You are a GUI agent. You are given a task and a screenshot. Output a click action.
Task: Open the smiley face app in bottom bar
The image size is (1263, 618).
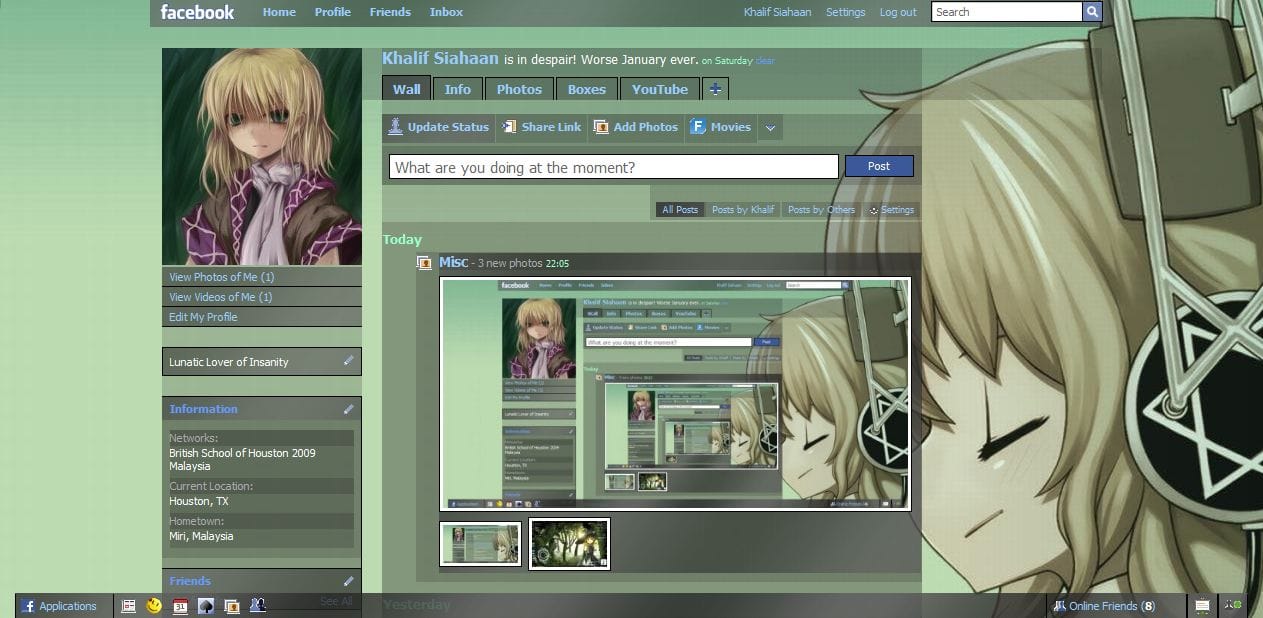pos(154,605)
